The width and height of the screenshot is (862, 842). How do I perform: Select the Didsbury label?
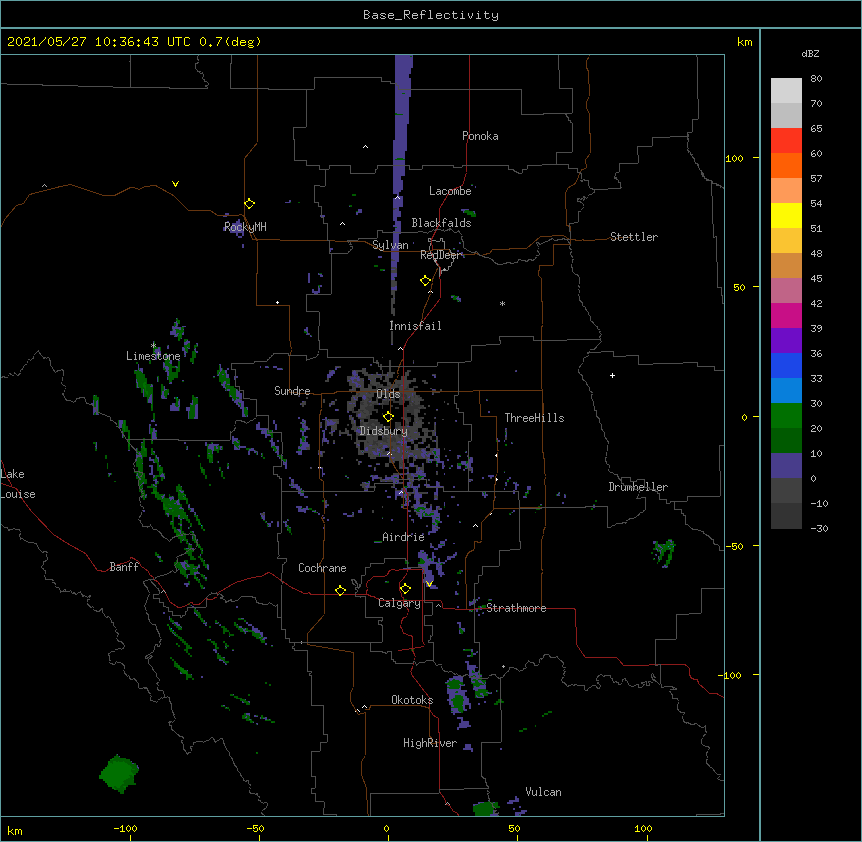[x=383, y=431]
